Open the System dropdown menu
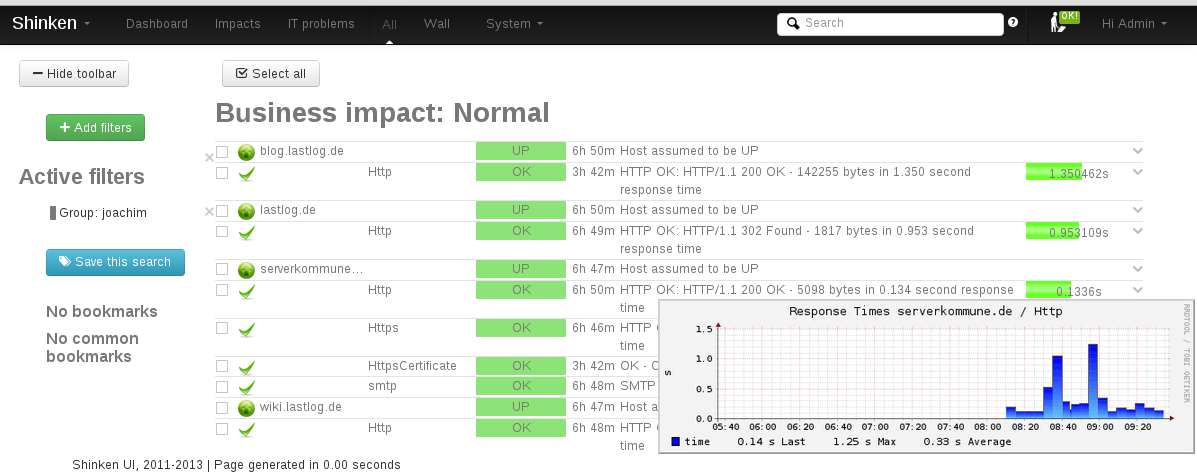This screenshot has width=1197, height=475. tap(514, 23)
